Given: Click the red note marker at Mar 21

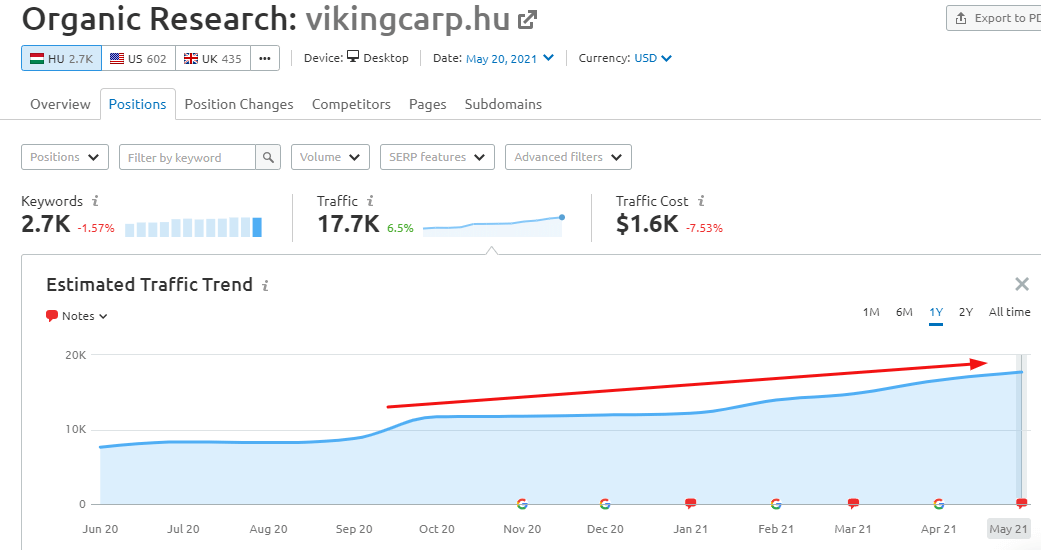Looking at the screenshot, I should tap(853, 504).
